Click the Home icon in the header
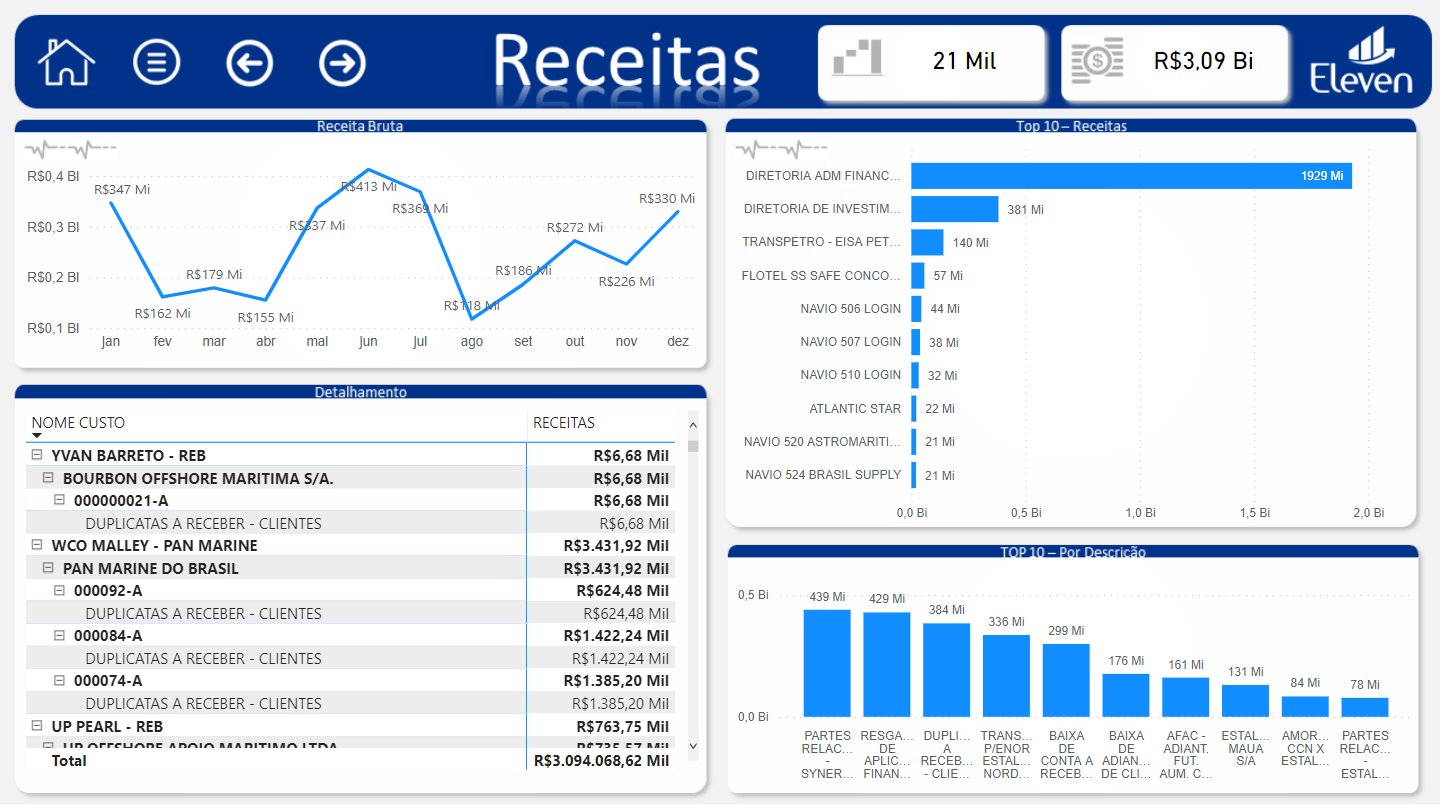Image resolution: width=1440 pixels, height=806 pixels. pyautogui.click(x=65, y=62)
